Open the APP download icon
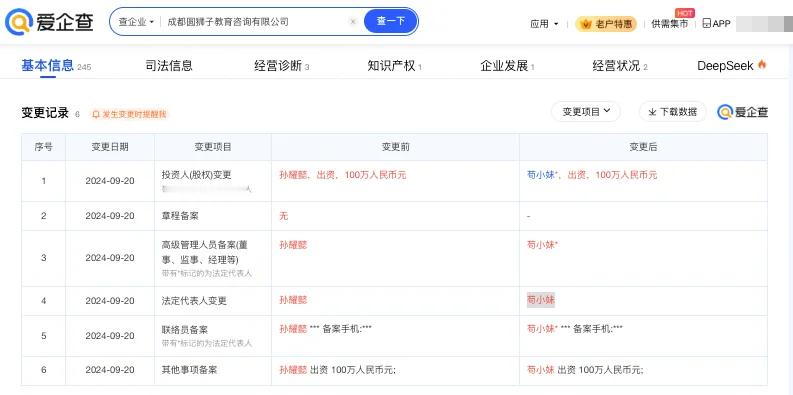793x395 pixels. click(x=707, y=23)
